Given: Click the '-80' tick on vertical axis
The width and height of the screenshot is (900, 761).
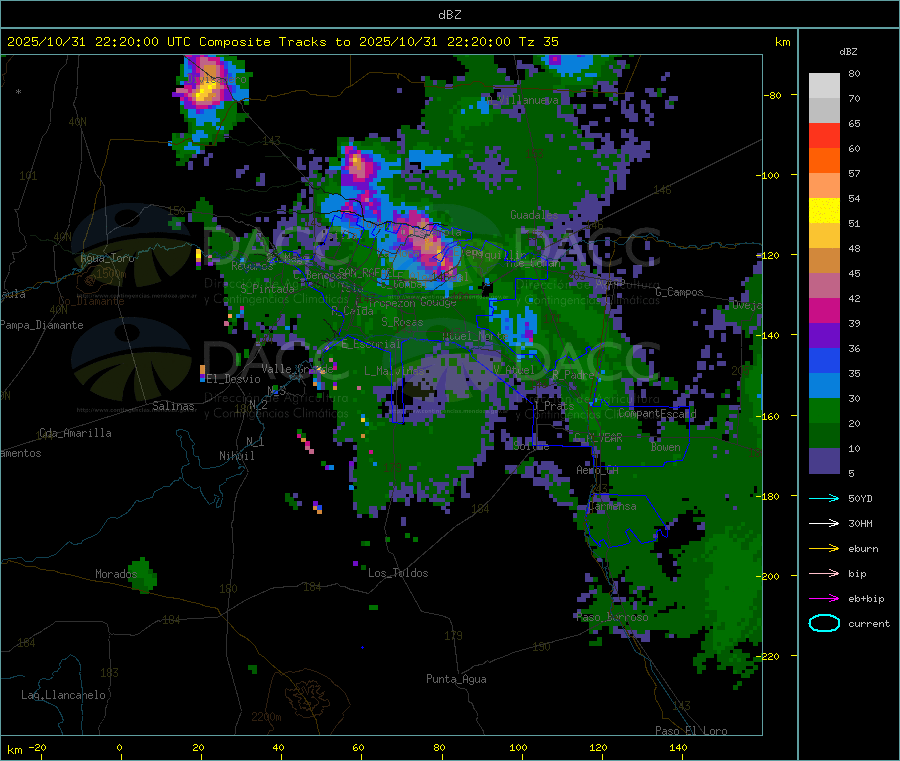Looking at the screenshot, I should (x=773, y=95).
